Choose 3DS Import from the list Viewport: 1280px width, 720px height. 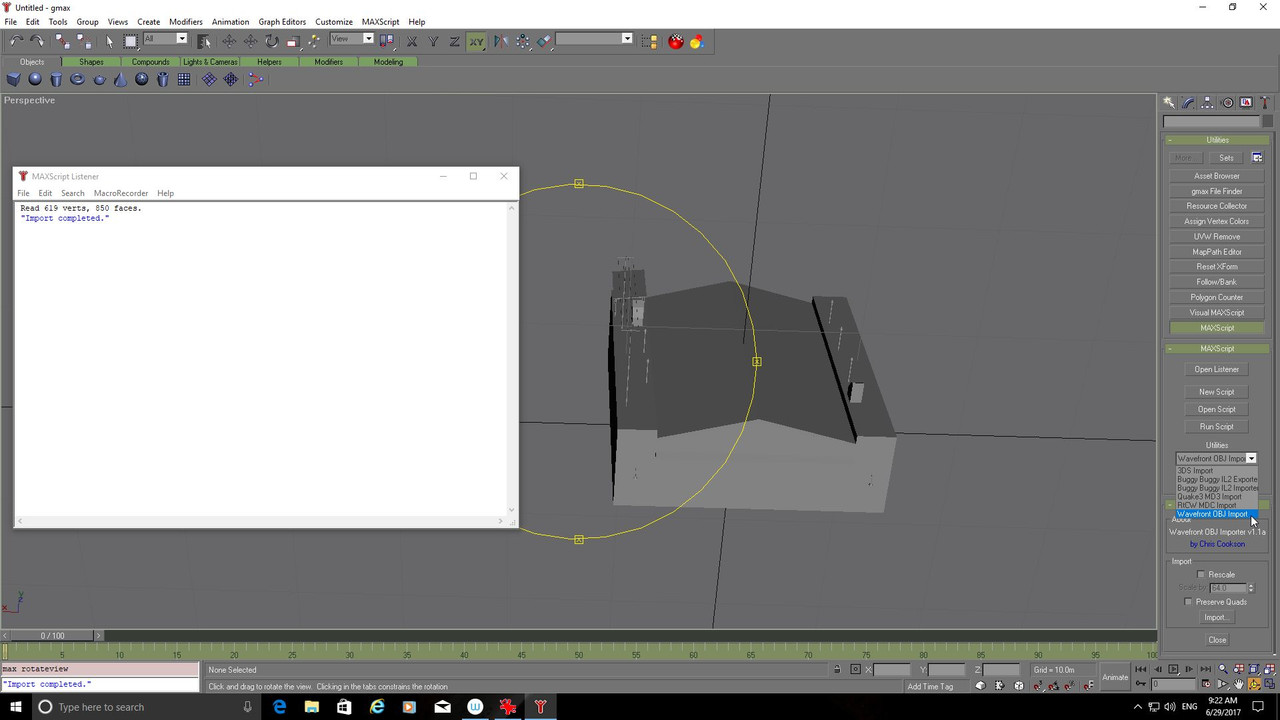pos(1216,470)
